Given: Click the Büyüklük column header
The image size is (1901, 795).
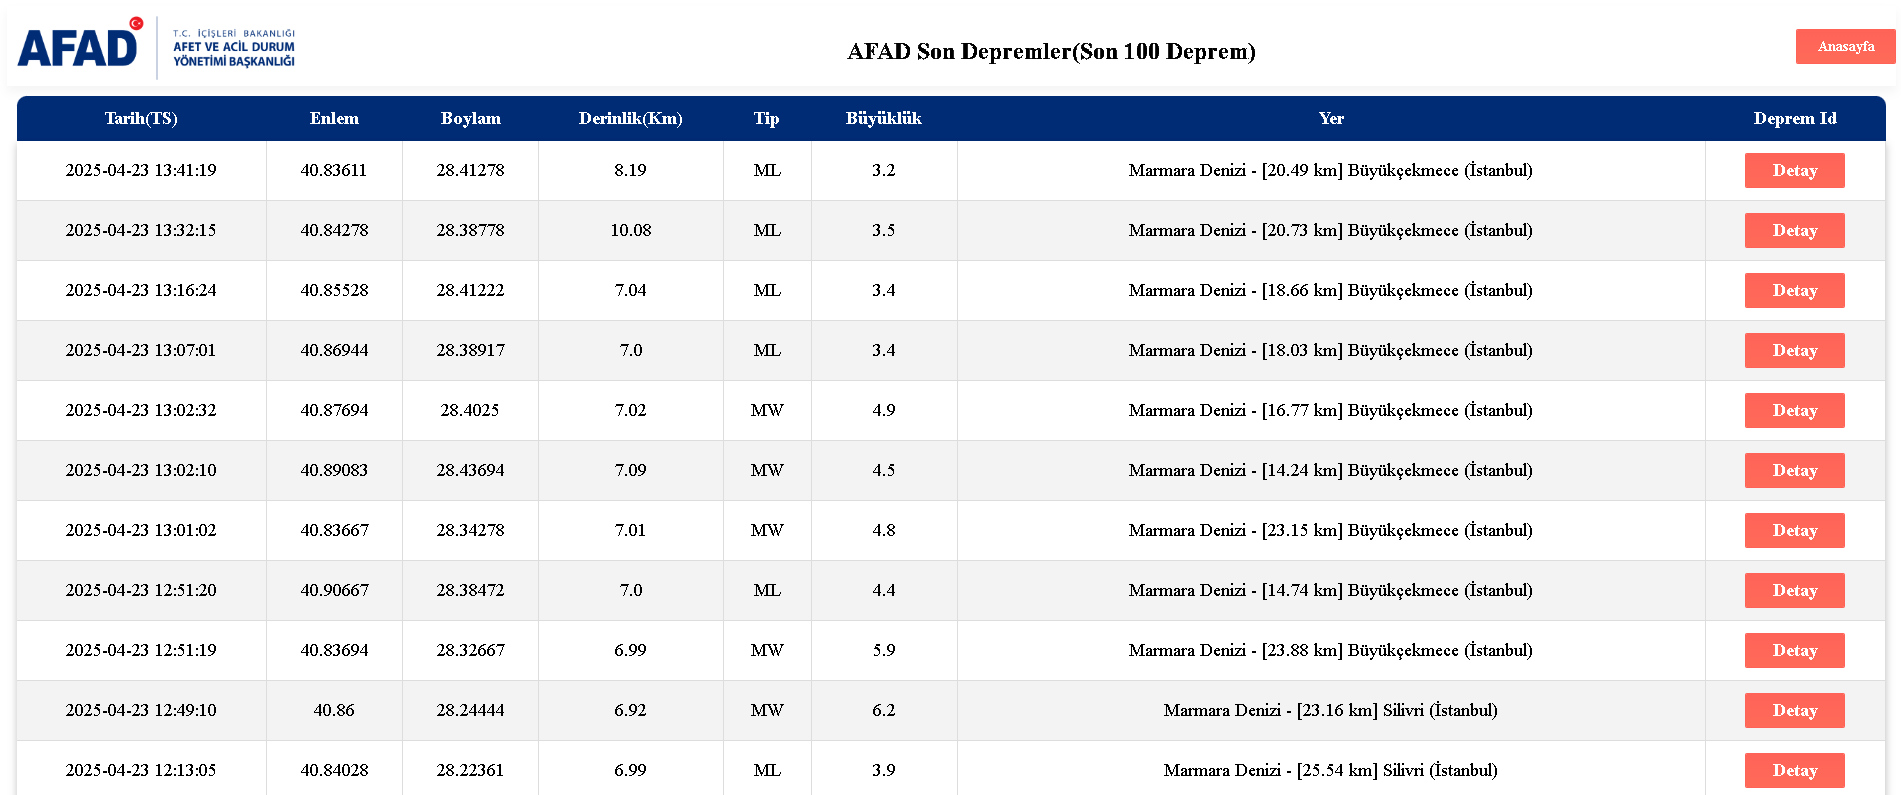Looking at the screenshot, I should point(883,119).
